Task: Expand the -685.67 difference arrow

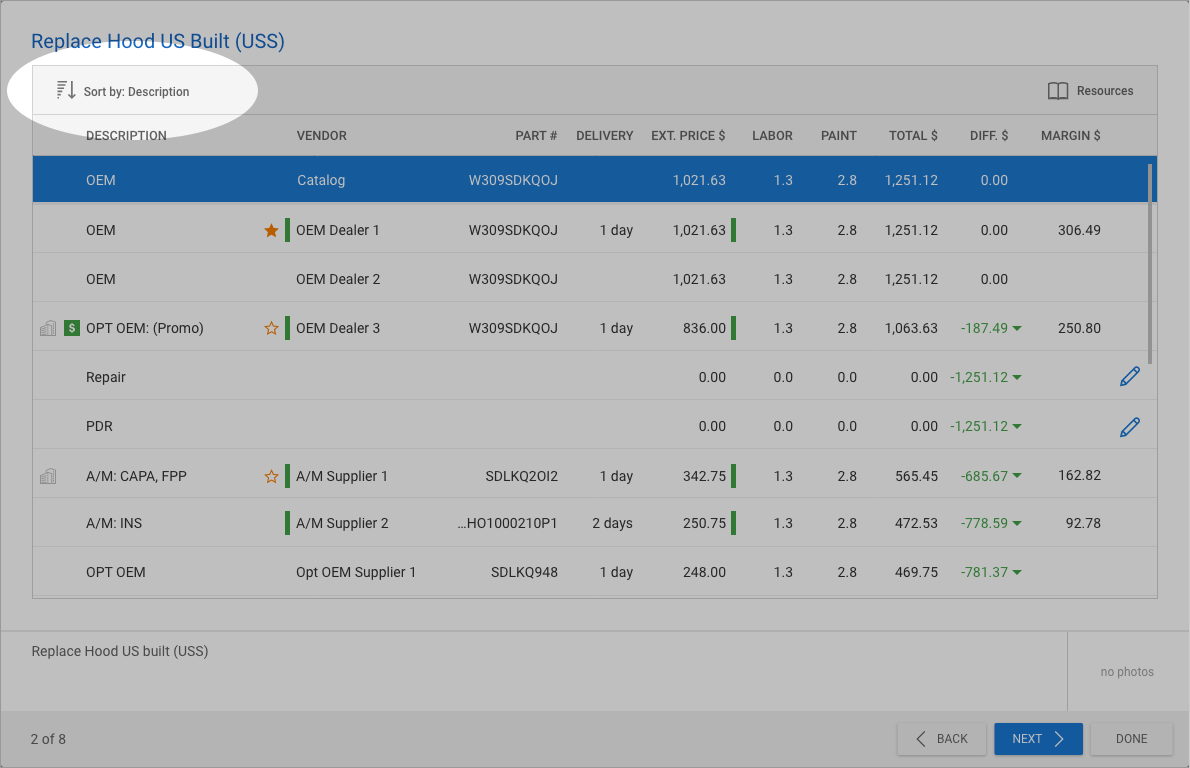Action: click(1017, 477)
